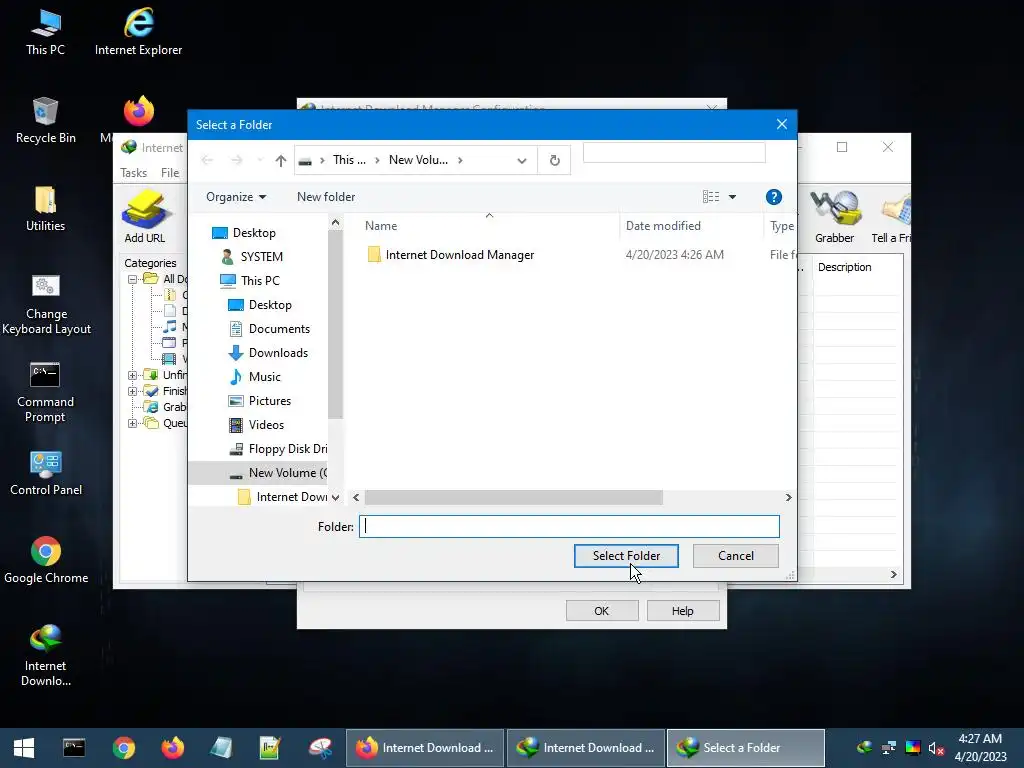
Task: Click Help in IDM Configuration dialog
Action: [x=682, y=611]
